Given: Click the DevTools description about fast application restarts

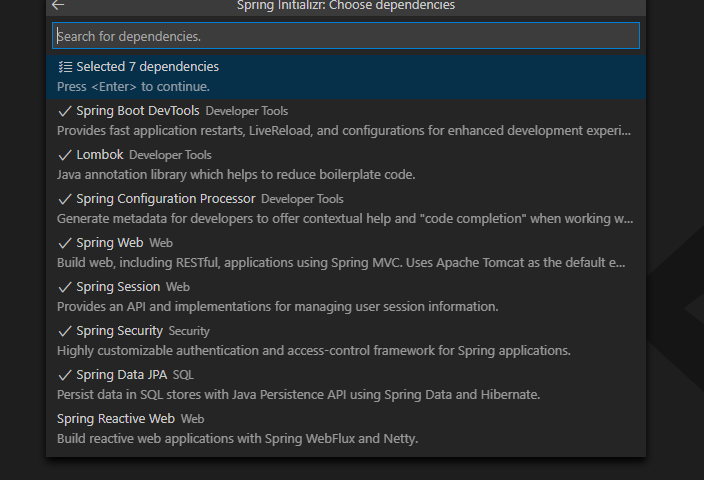Looking at the screenshot, I should tap(344, 131).
